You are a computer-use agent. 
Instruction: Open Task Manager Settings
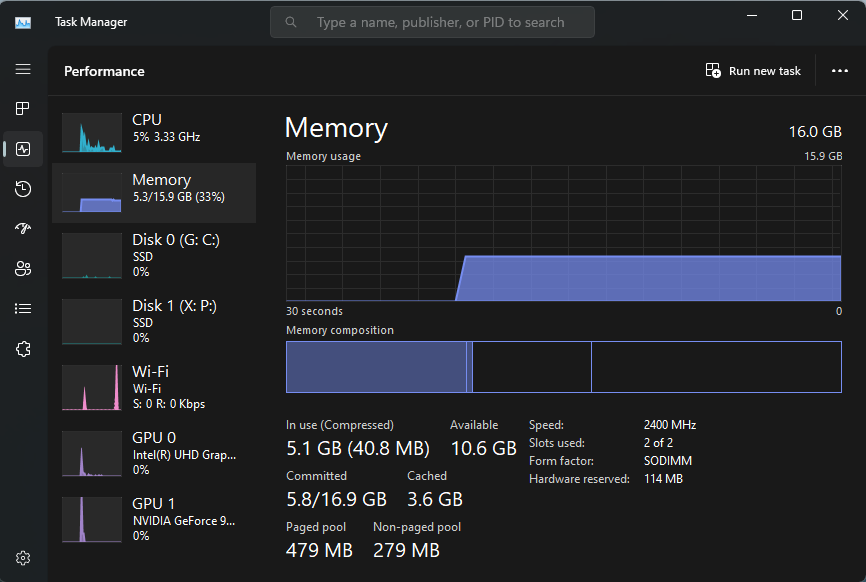23,557
